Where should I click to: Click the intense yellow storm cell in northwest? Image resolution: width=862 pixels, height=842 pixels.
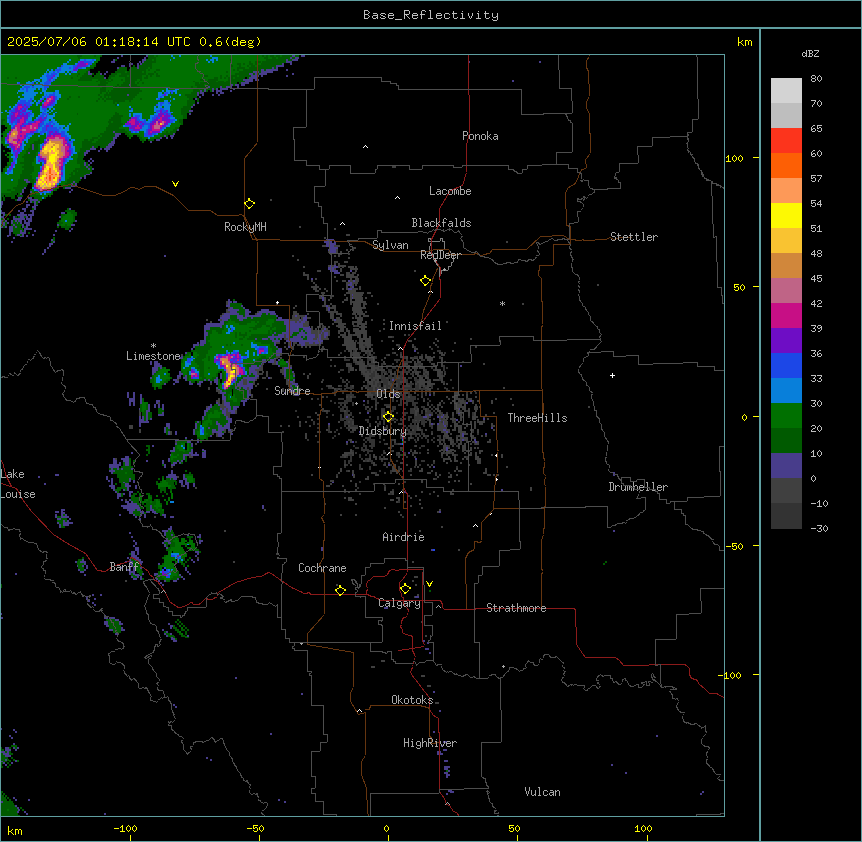tap(51, 164)
